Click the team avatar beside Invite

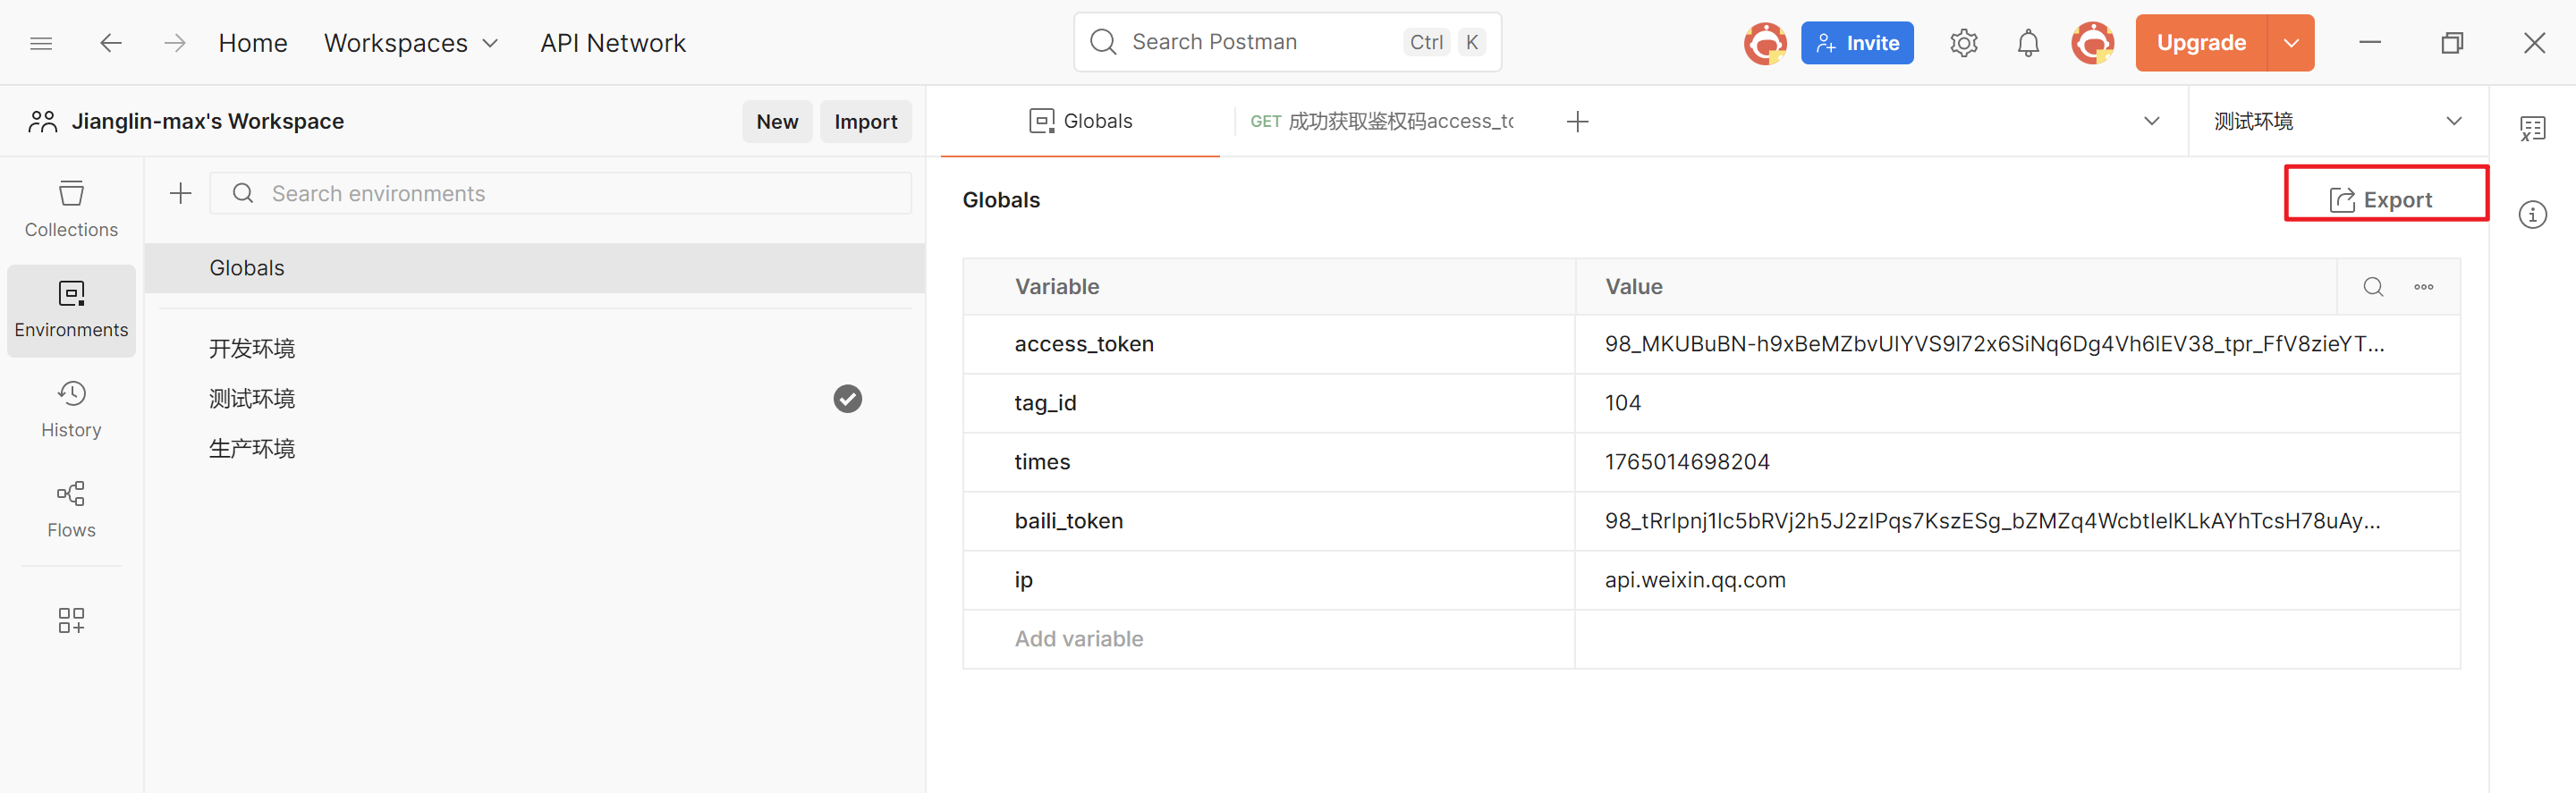[x=1765, y=43]
